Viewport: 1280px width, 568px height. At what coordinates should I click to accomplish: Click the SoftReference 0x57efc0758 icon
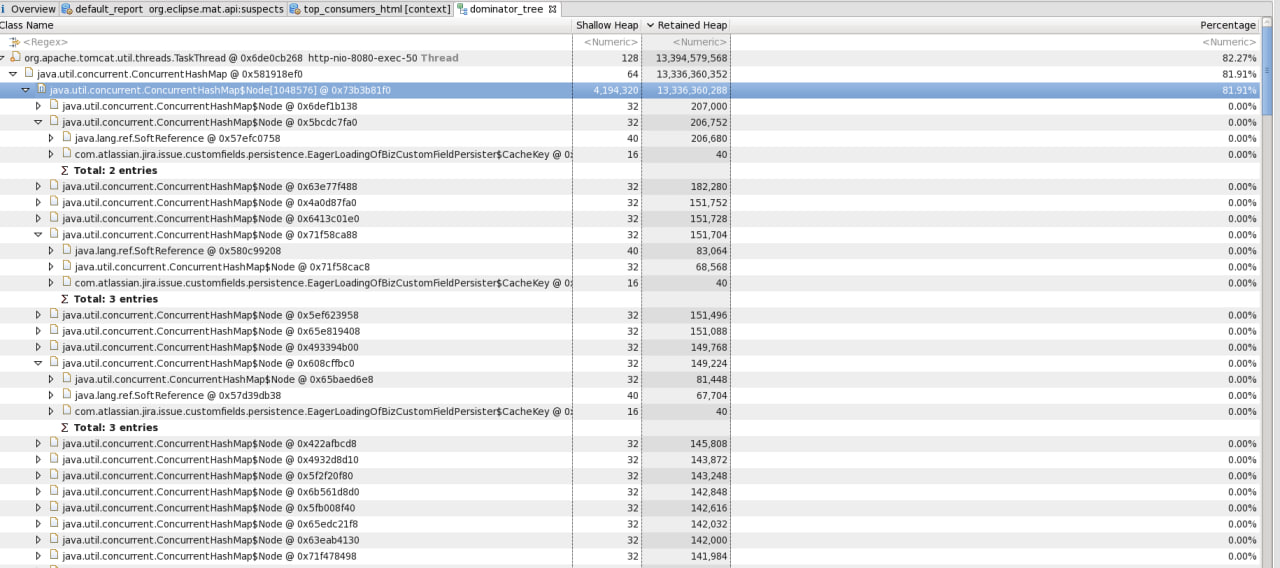[x=67, y=138]
